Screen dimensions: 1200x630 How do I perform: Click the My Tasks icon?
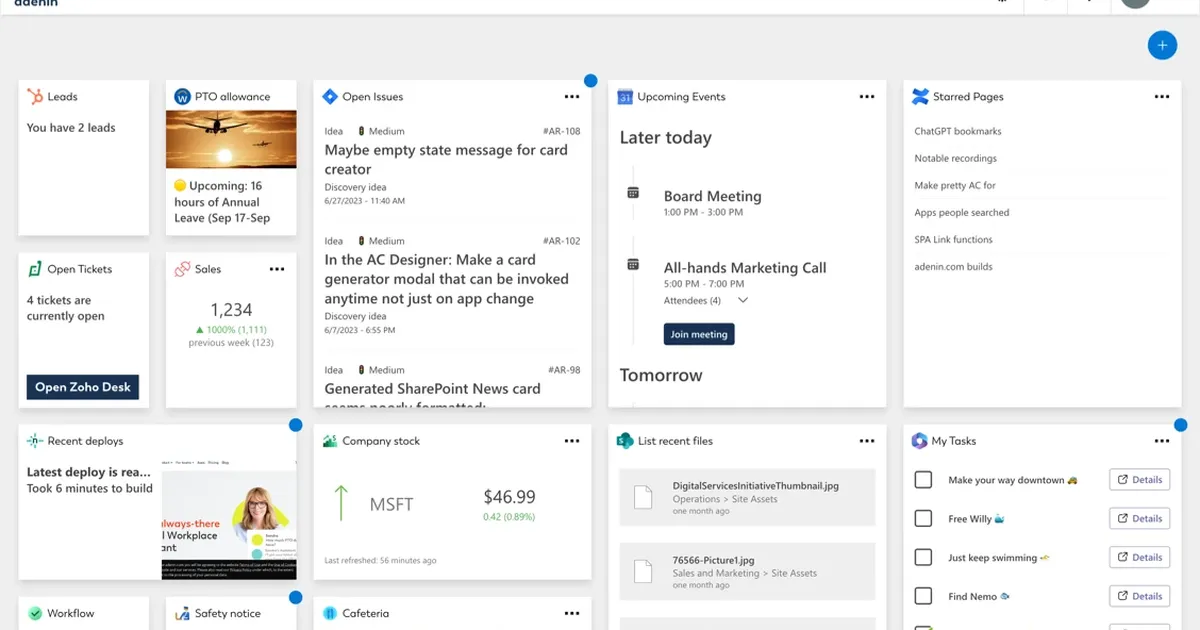click(x=920, y=440)
